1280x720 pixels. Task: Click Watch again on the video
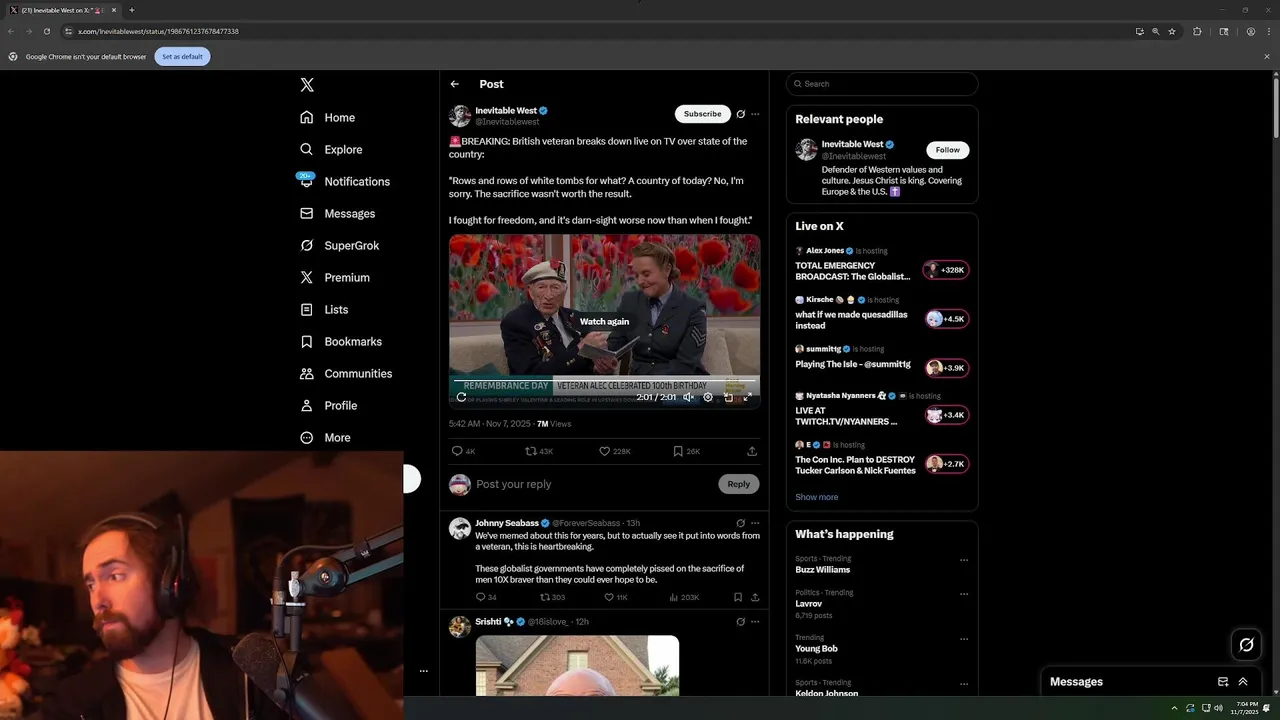click(x=604, y=321)
